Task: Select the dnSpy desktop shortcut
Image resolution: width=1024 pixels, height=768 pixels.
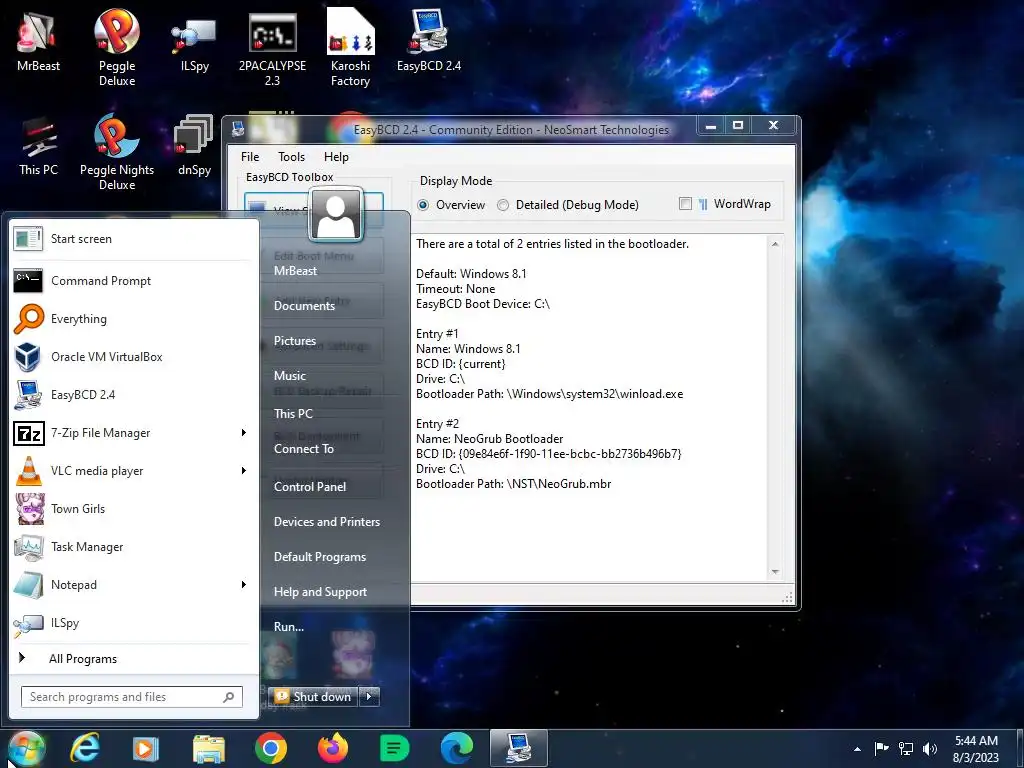Action: pyautogui.click(x=194, y=146)
